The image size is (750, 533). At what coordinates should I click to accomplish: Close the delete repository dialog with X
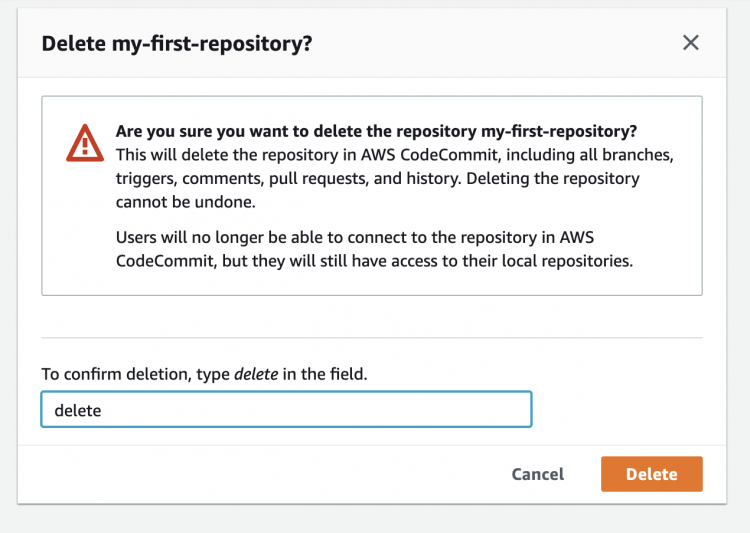[x=690, y=43]
